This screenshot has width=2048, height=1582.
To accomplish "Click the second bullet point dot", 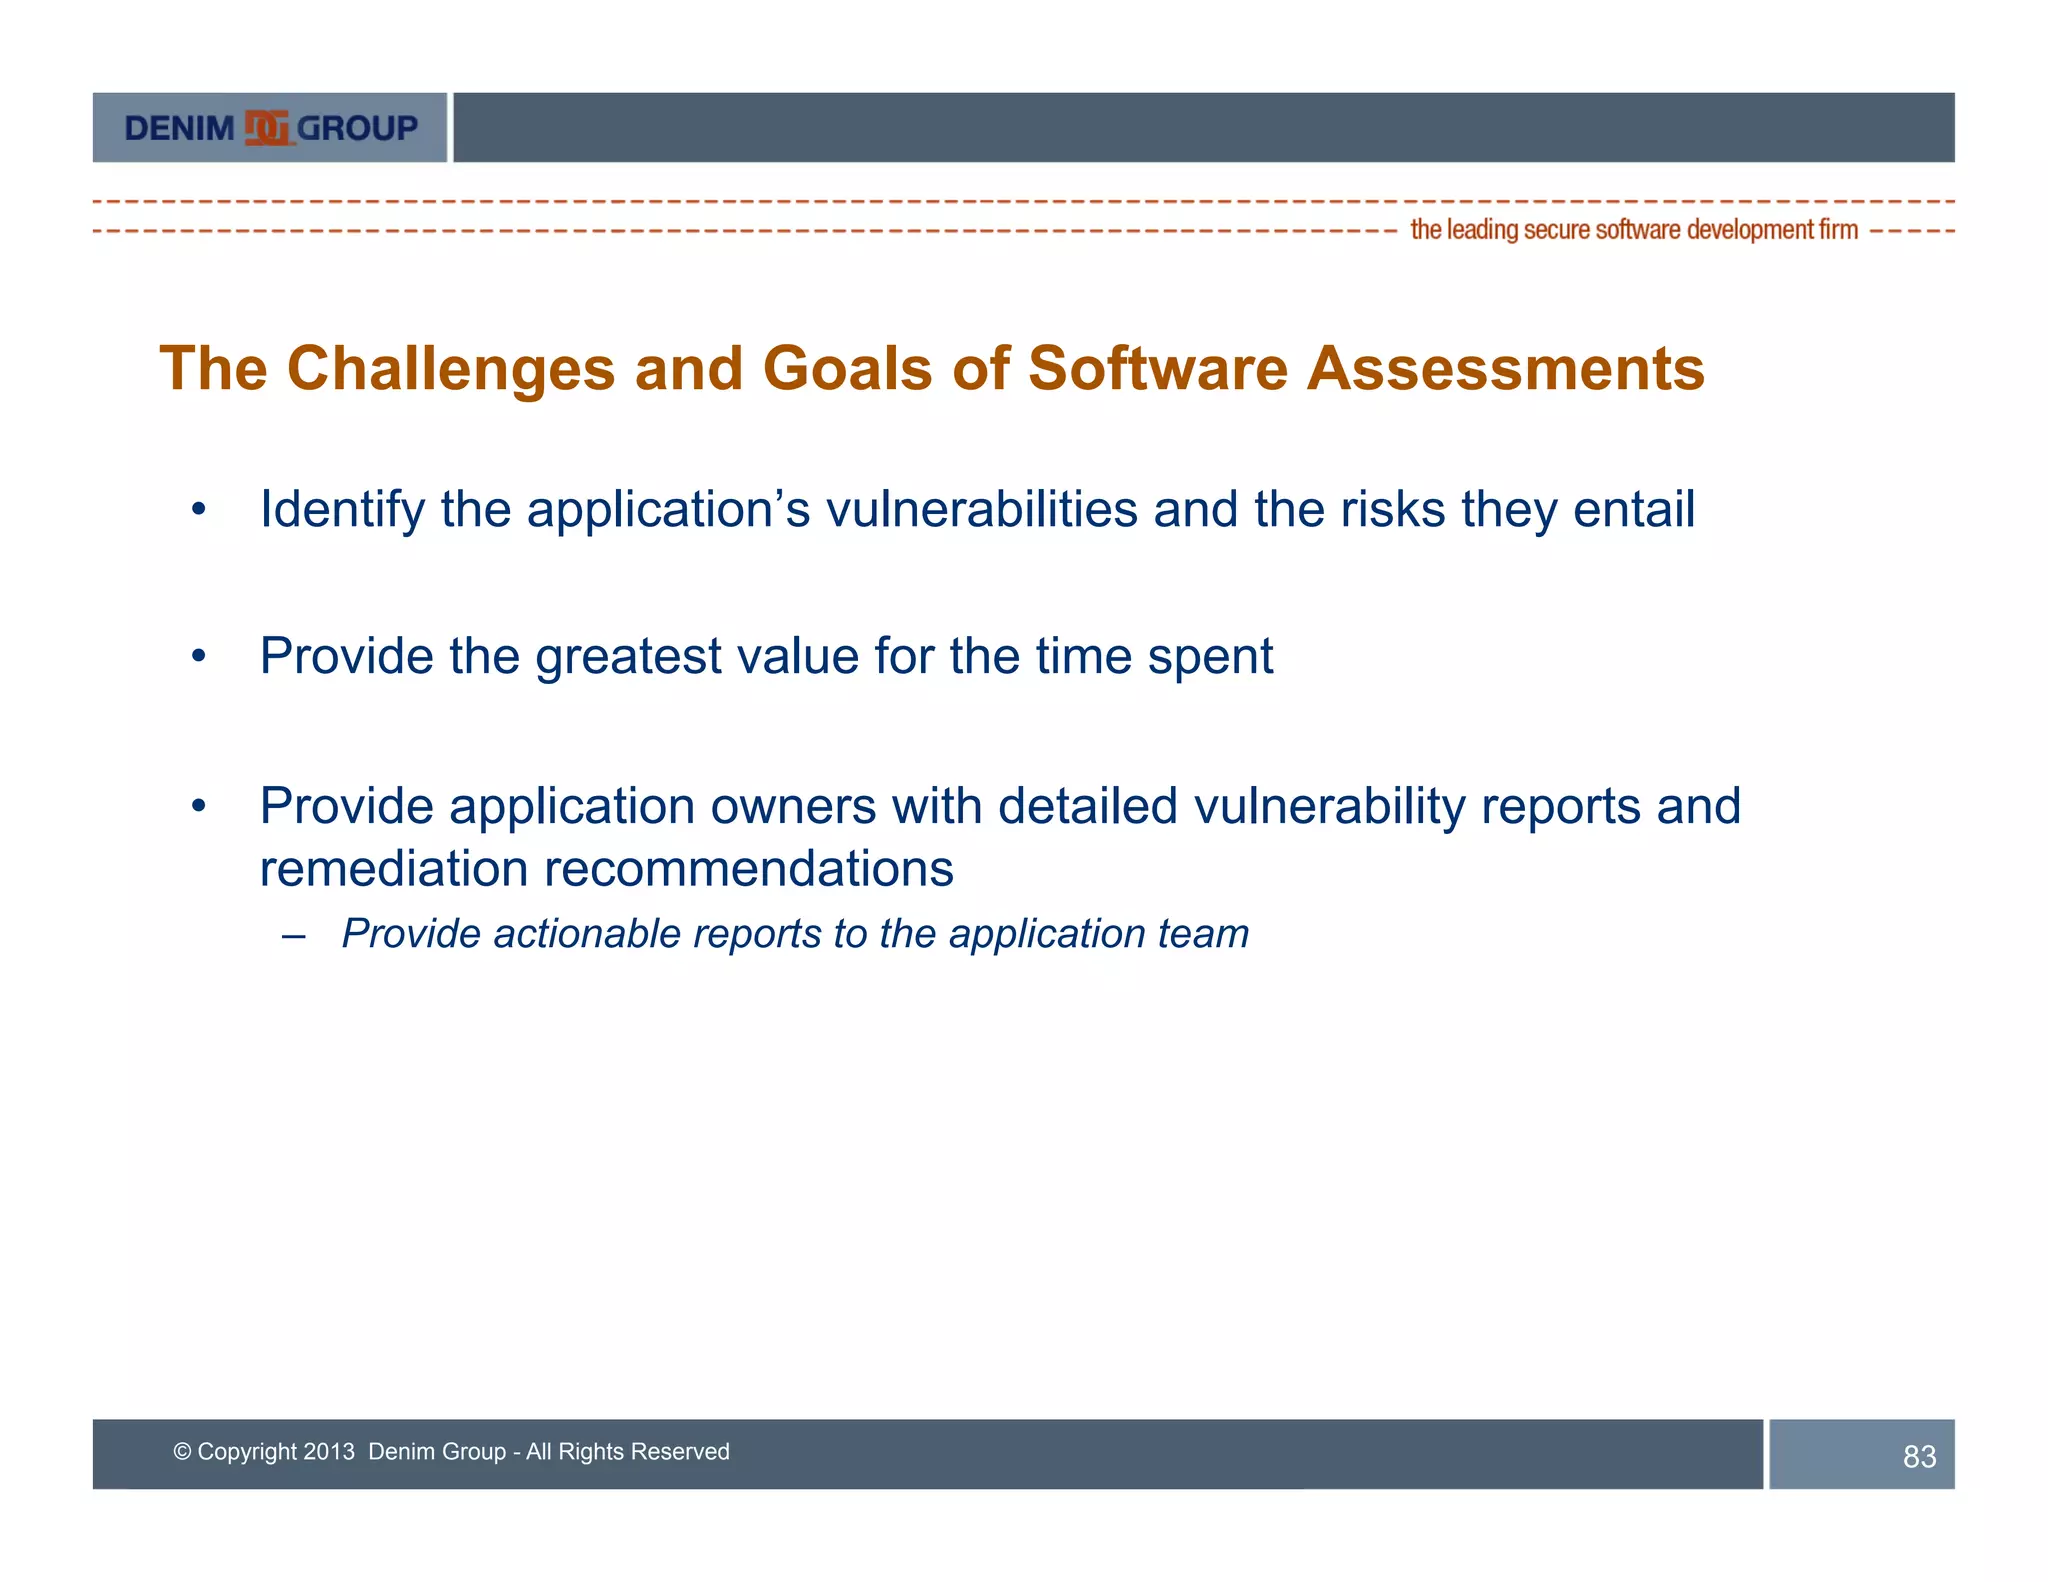I will [x=199, y=657].
